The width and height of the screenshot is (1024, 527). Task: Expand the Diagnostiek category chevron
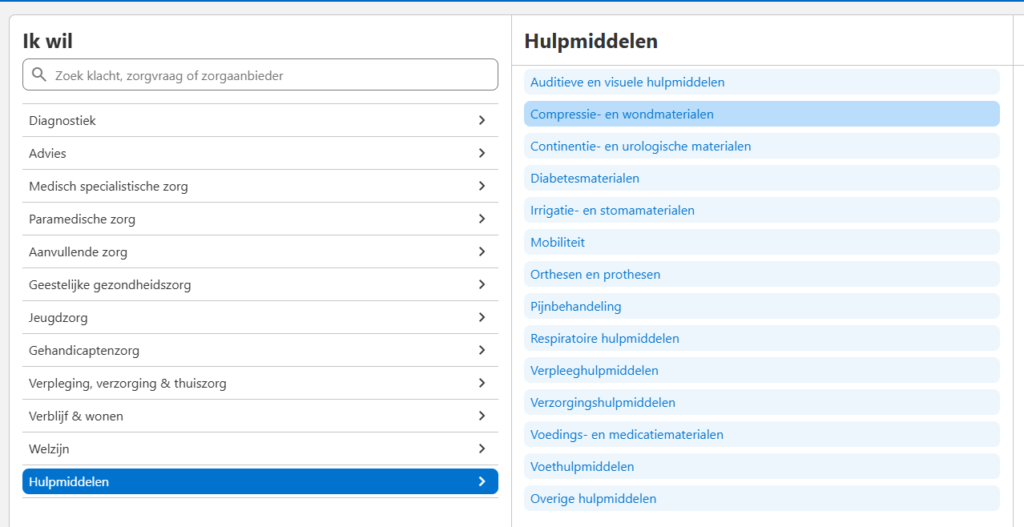click(482, 121)
